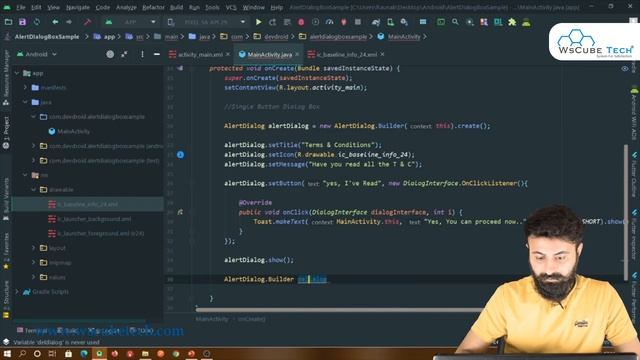Toggle the Project tool window side tab
This screenshot has width=640, height=360.
[x=6, y=132]
